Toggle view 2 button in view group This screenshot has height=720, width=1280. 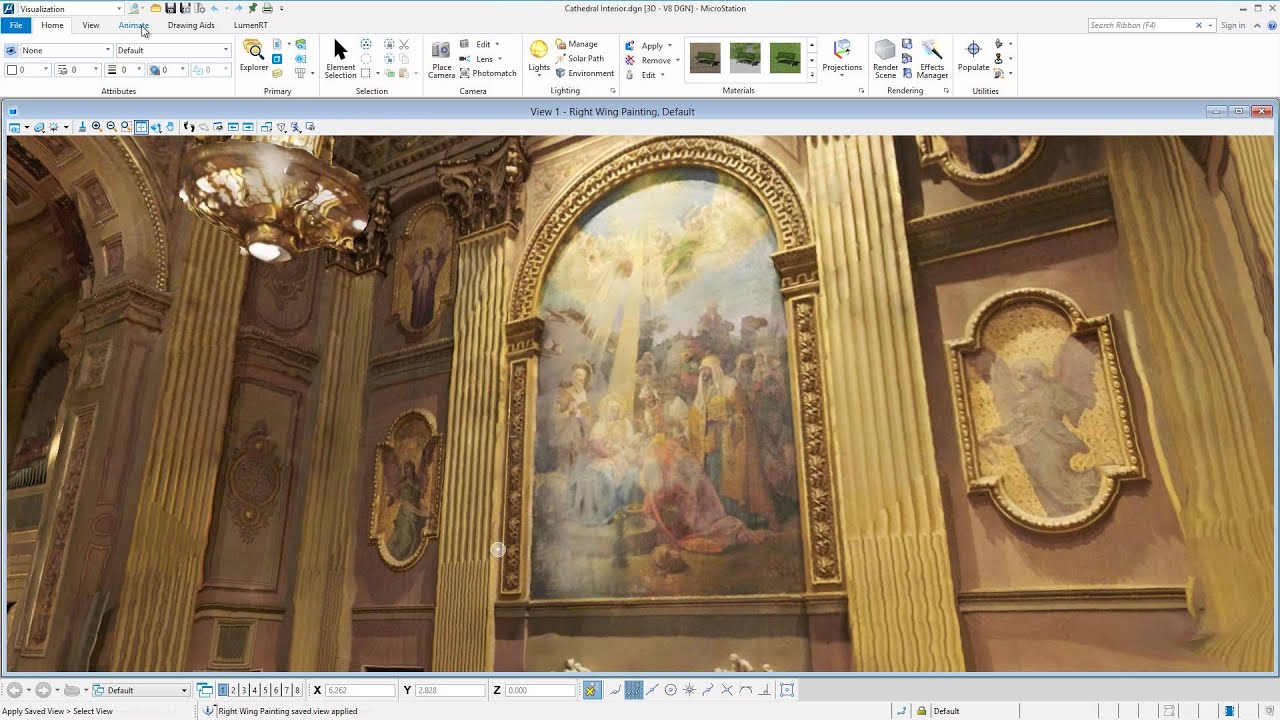point(233,690)
